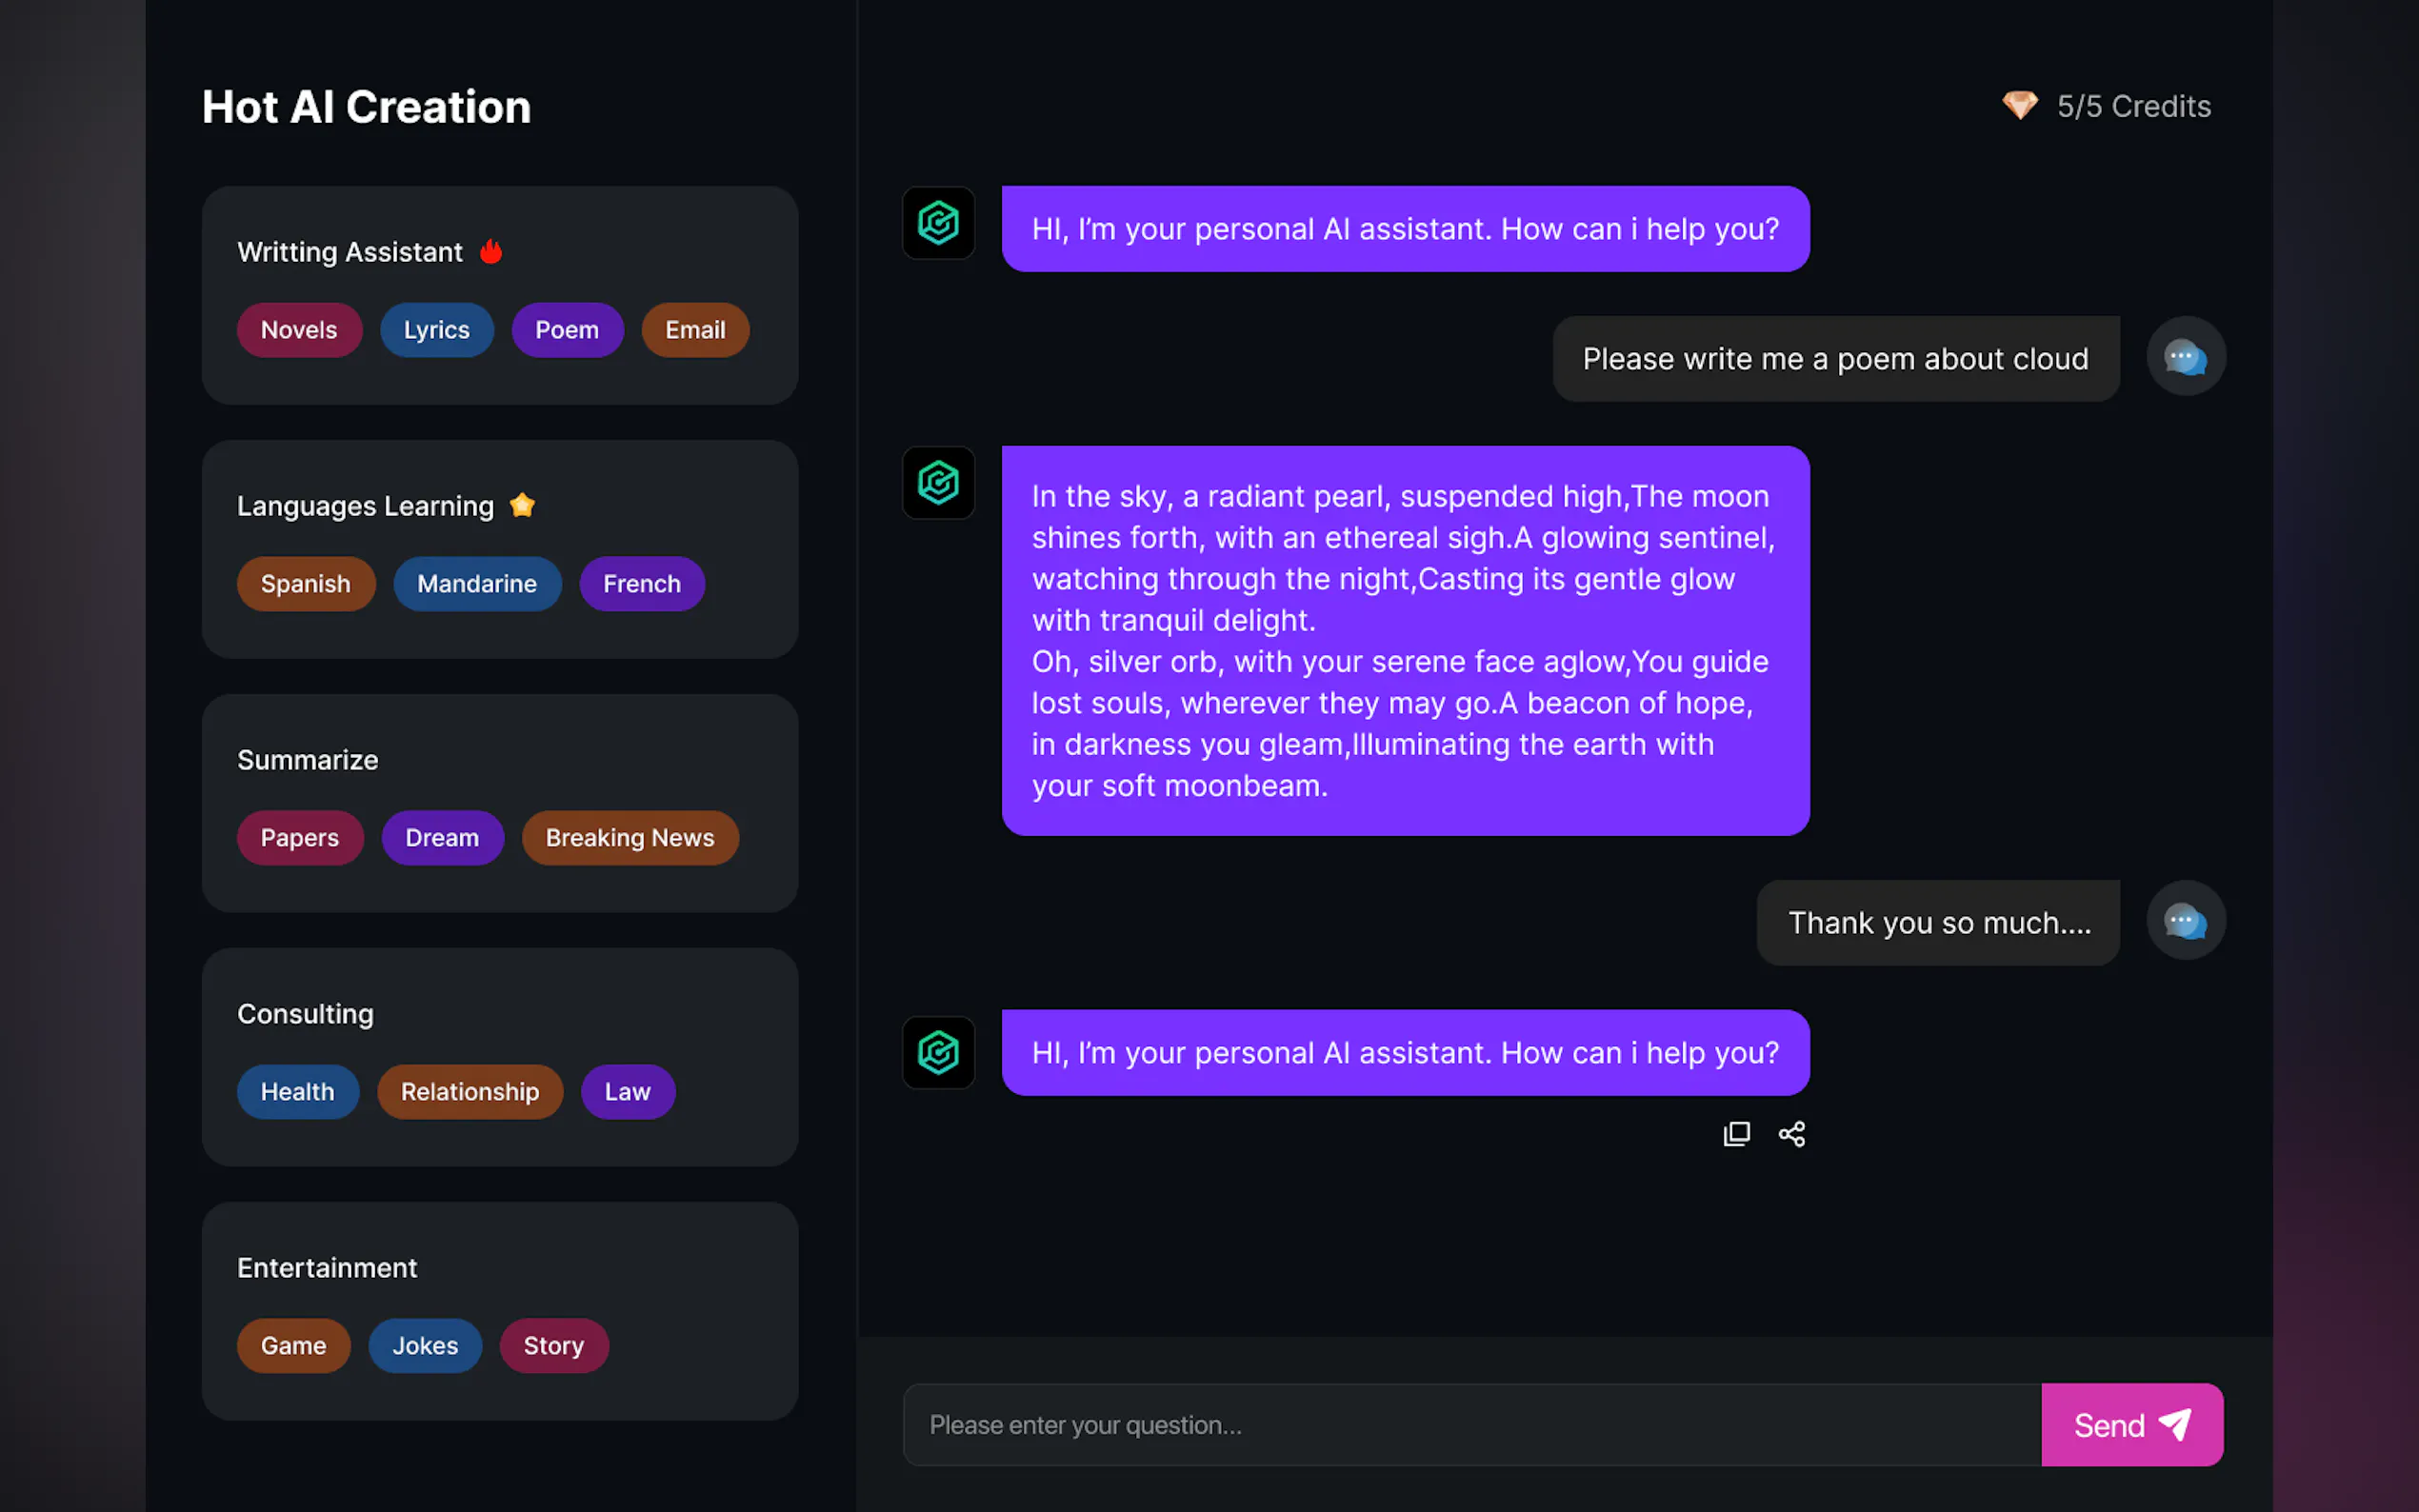Pick the Jokes entertainment option
Image resolution: width=2419 pixels, height=1512 pixels.
(x=424, y=1345)
